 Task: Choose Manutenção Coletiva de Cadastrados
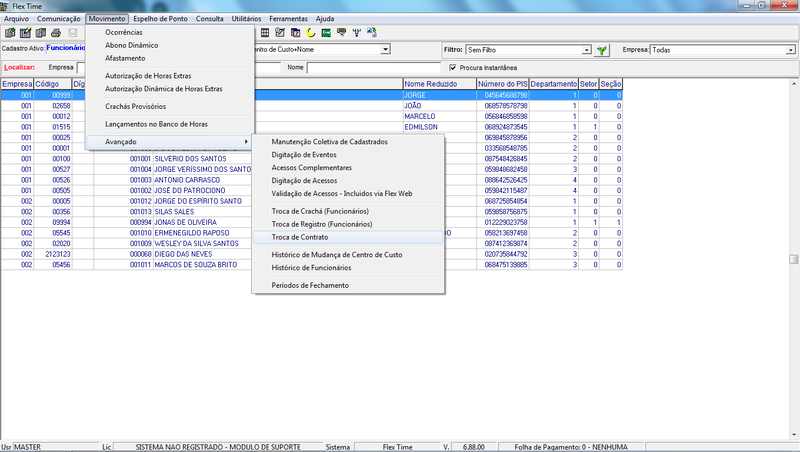(x=348, y=142)
